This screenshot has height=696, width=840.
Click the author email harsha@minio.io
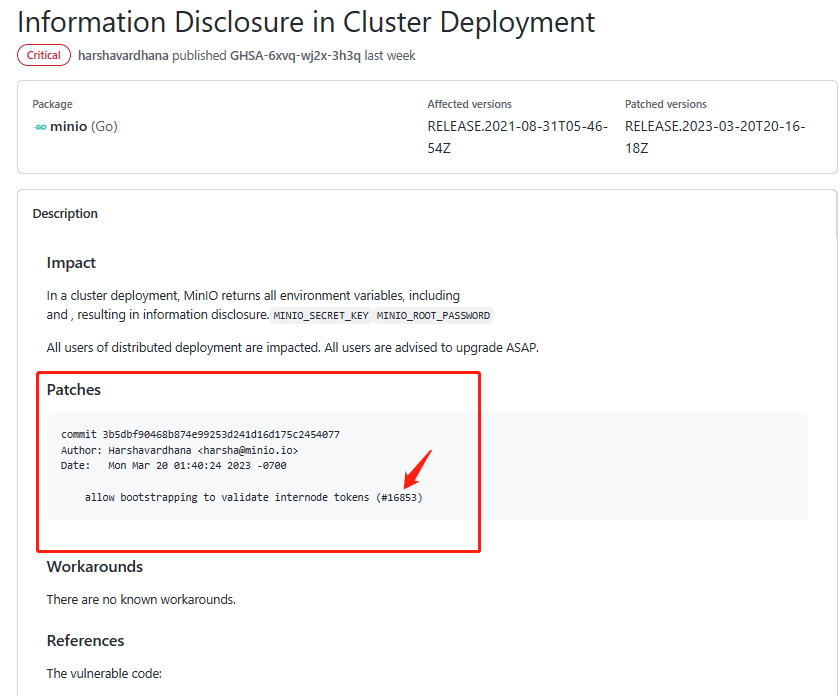[248, 451]
